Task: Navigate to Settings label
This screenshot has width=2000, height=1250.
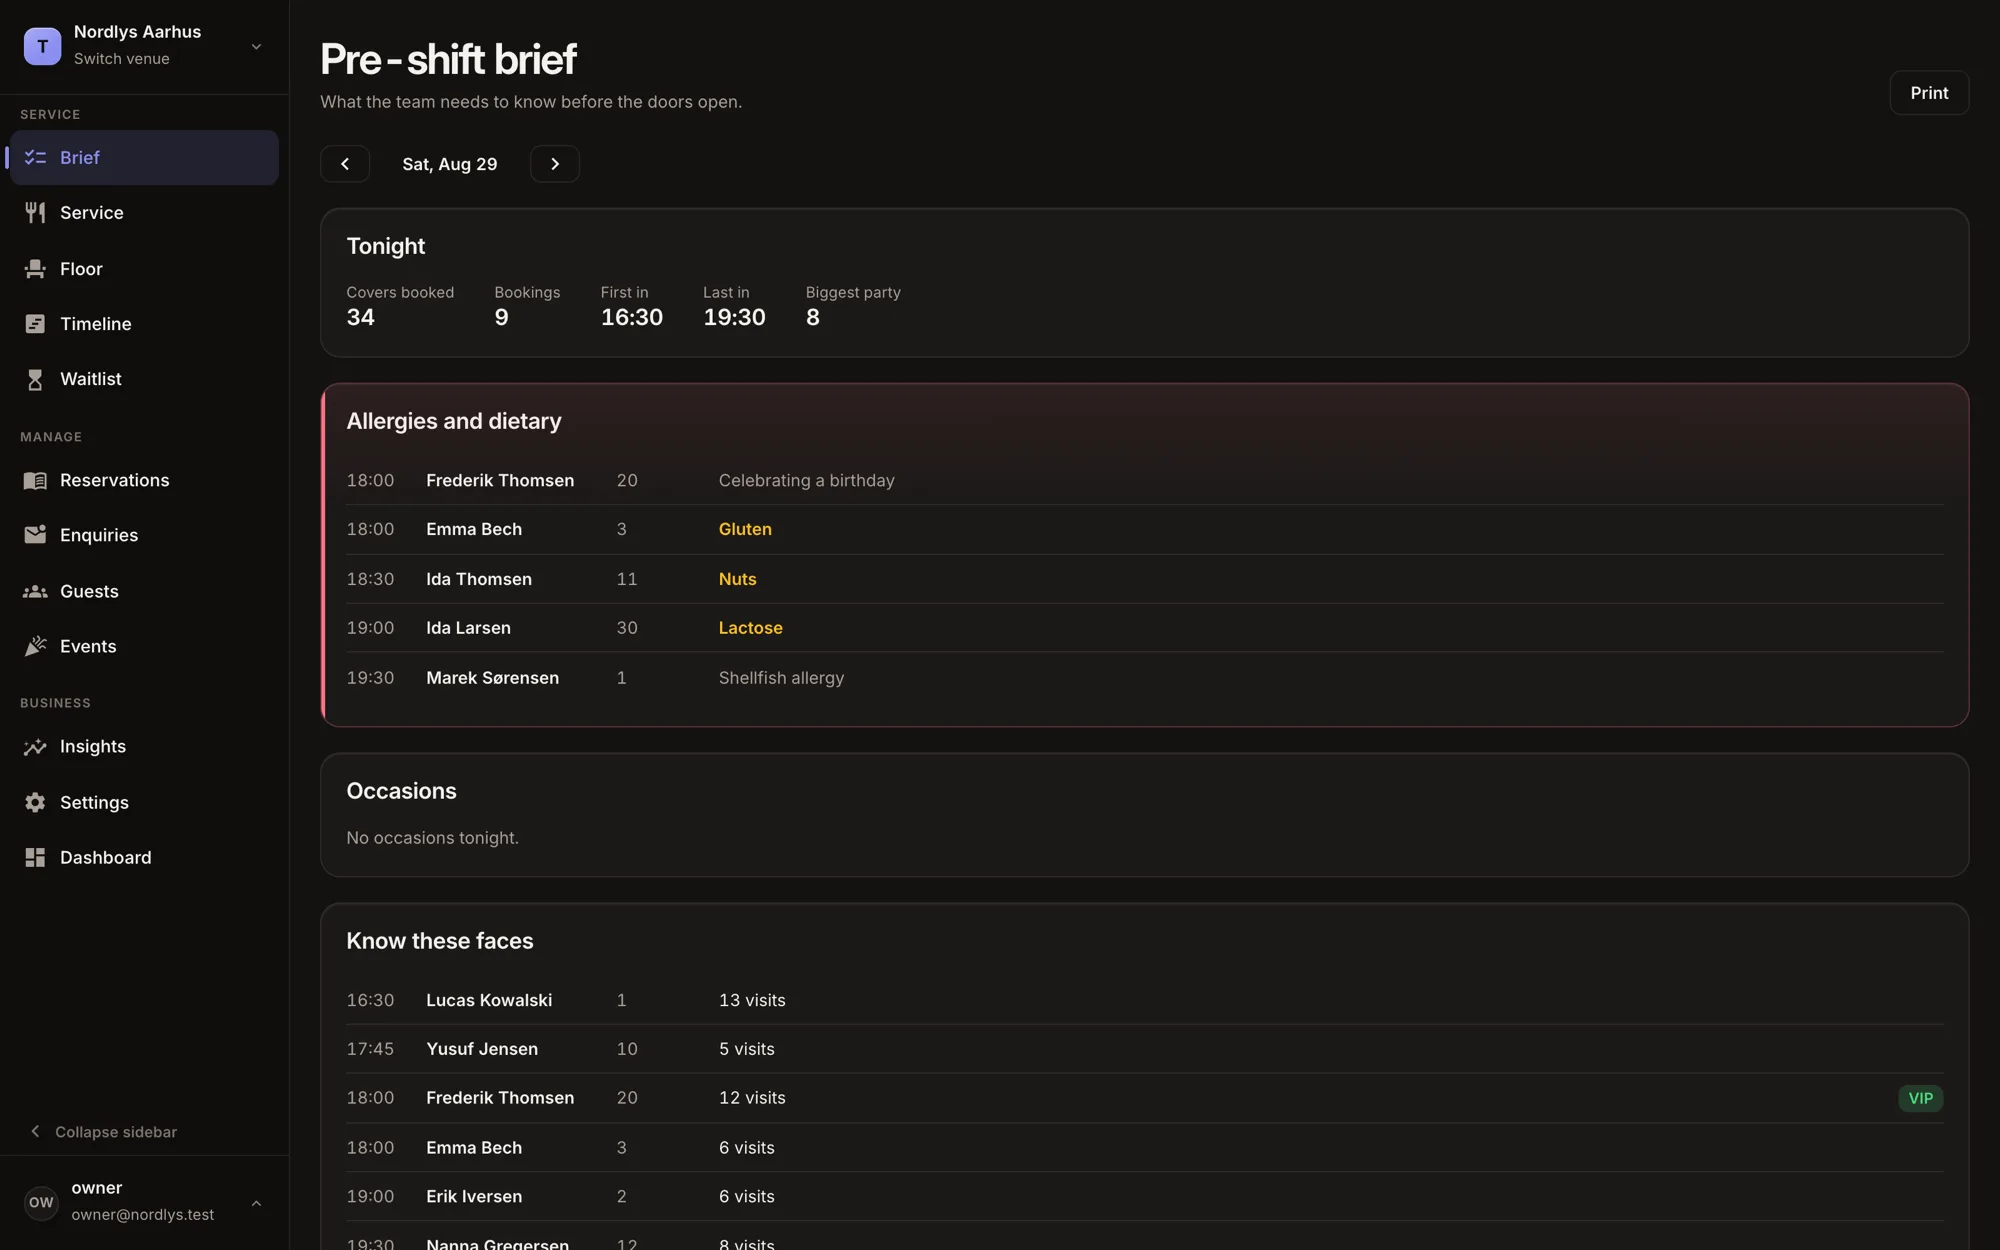Action: (94, 802)
